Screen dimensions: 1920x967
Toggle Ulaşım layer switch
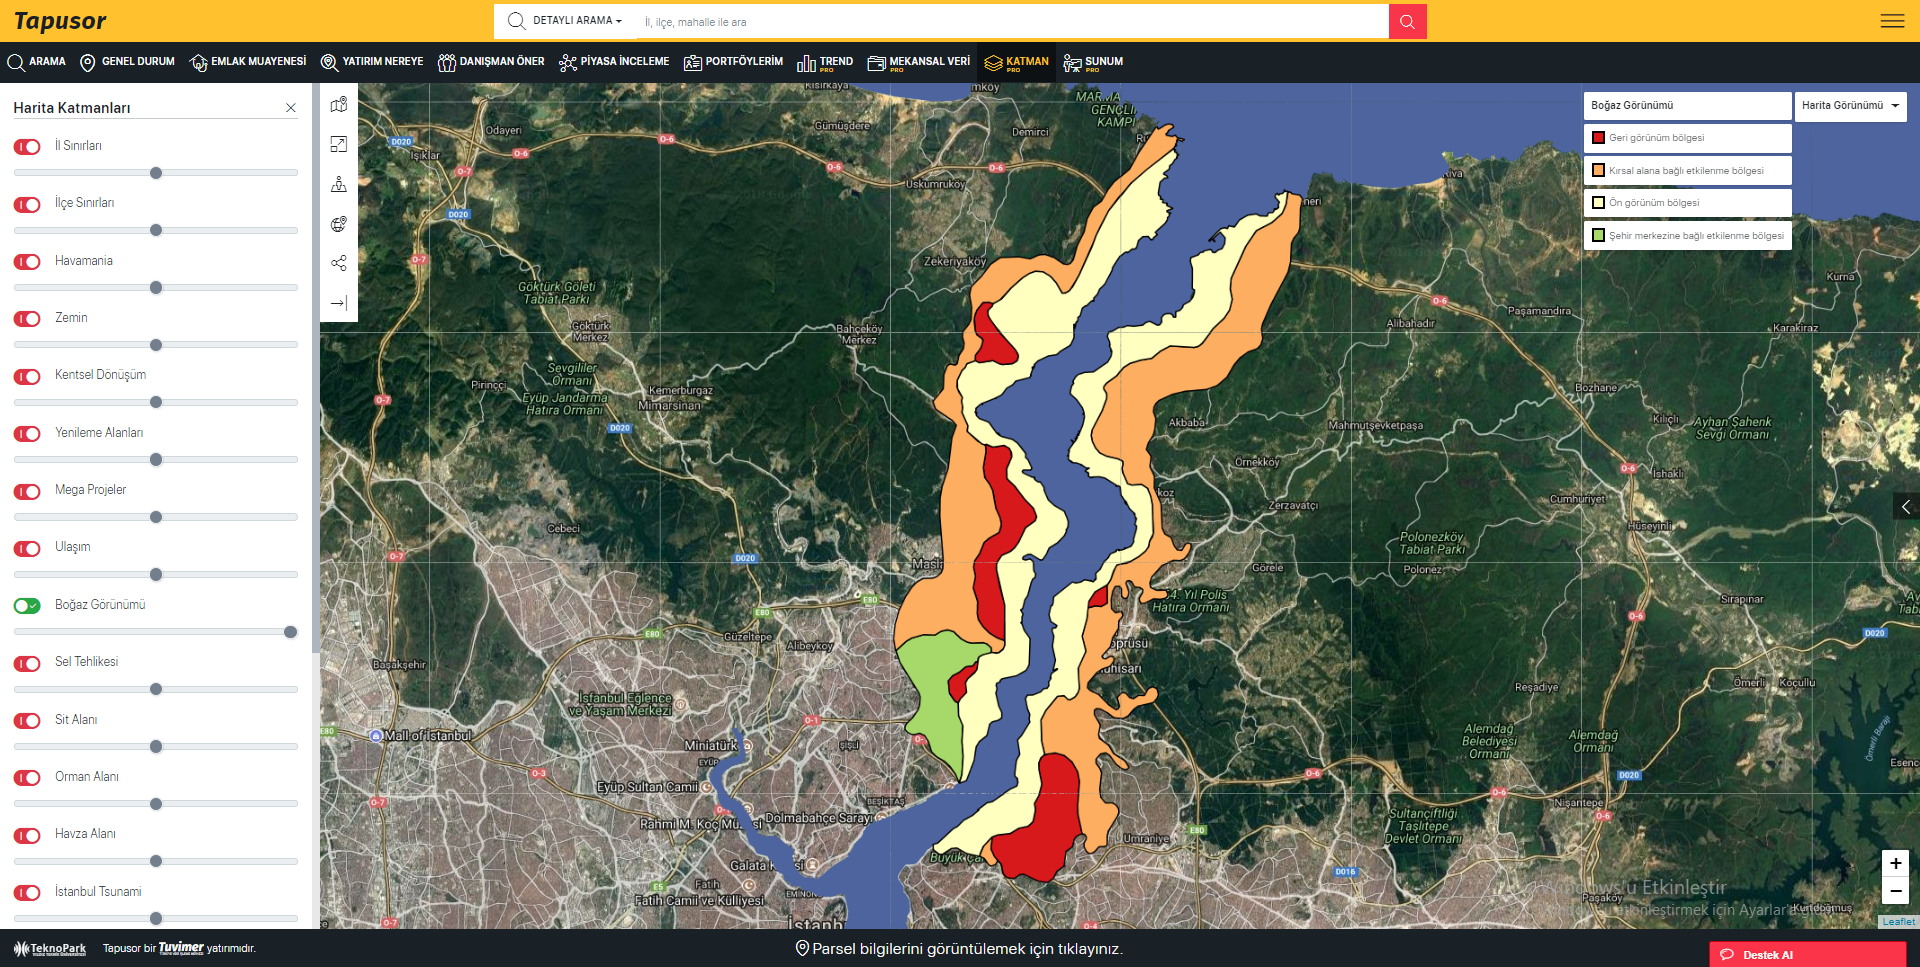(27, 548)
